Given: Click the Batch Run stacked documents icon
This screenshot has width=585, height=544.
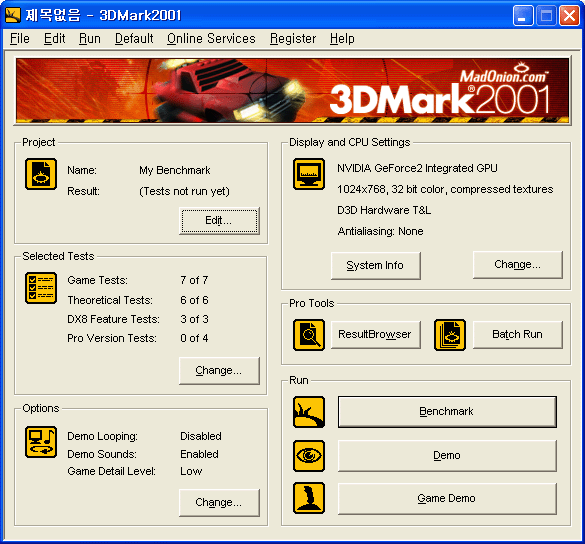Looking at the screenshot, I should (x=450, y=335).
